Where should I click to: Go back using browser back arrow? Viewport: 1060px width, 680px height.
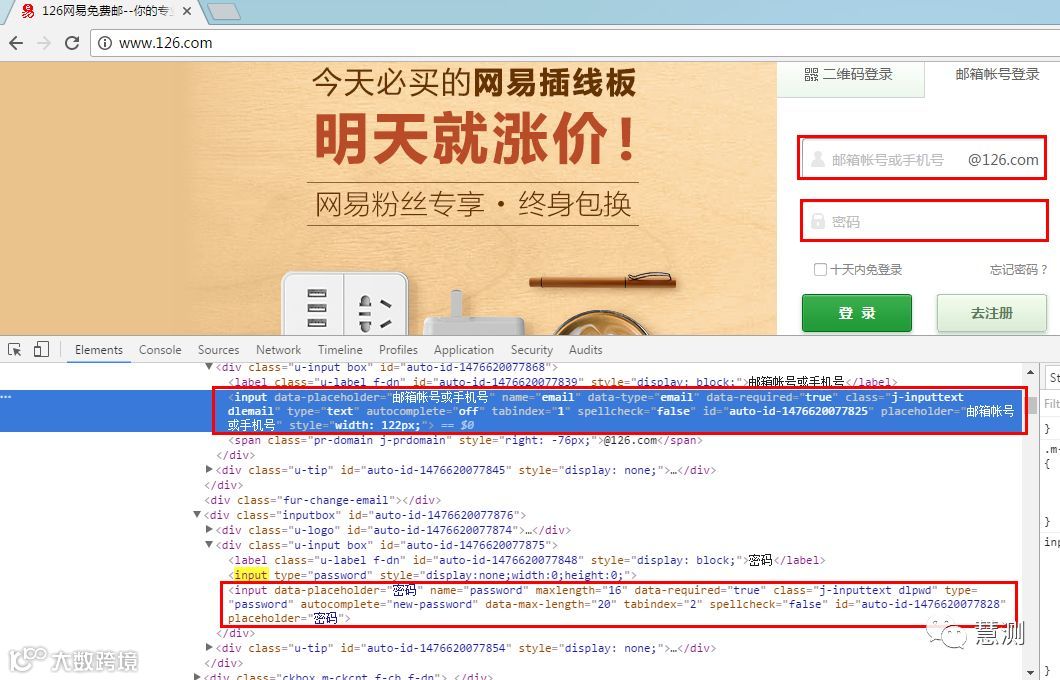(16, 43)
